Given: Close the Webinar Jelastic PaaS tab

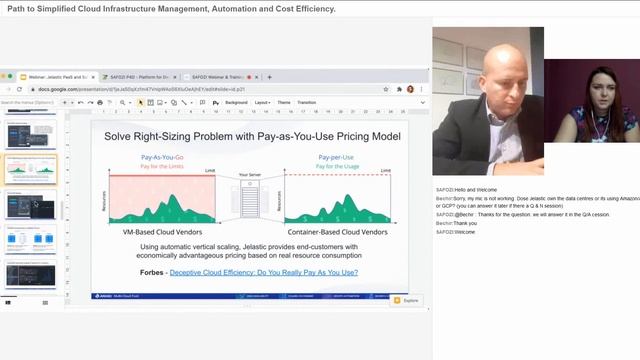Looking at the screenshot, I should (93, 77).
